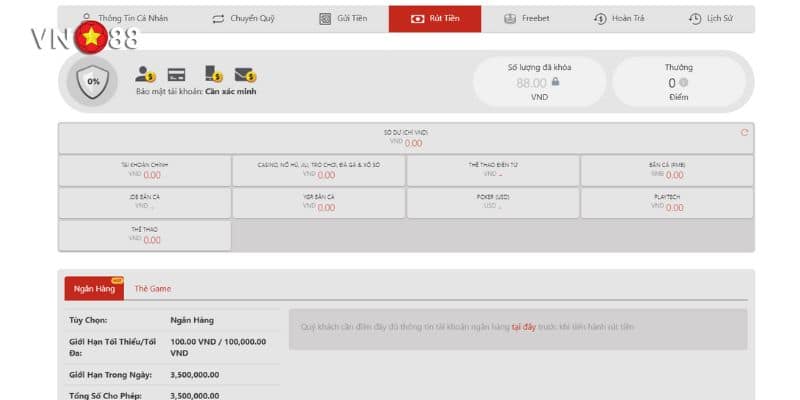Screen dimensions: 800x400
Task: Click the envelope email verification icon
Action: point(245,74)
